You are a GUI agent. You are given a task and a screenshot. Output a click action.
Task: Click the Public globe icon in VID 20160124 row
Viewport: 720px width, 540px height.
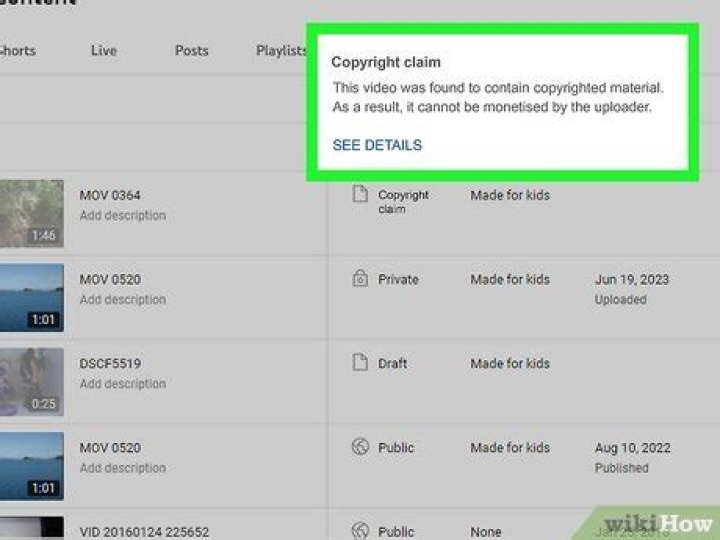360,531
